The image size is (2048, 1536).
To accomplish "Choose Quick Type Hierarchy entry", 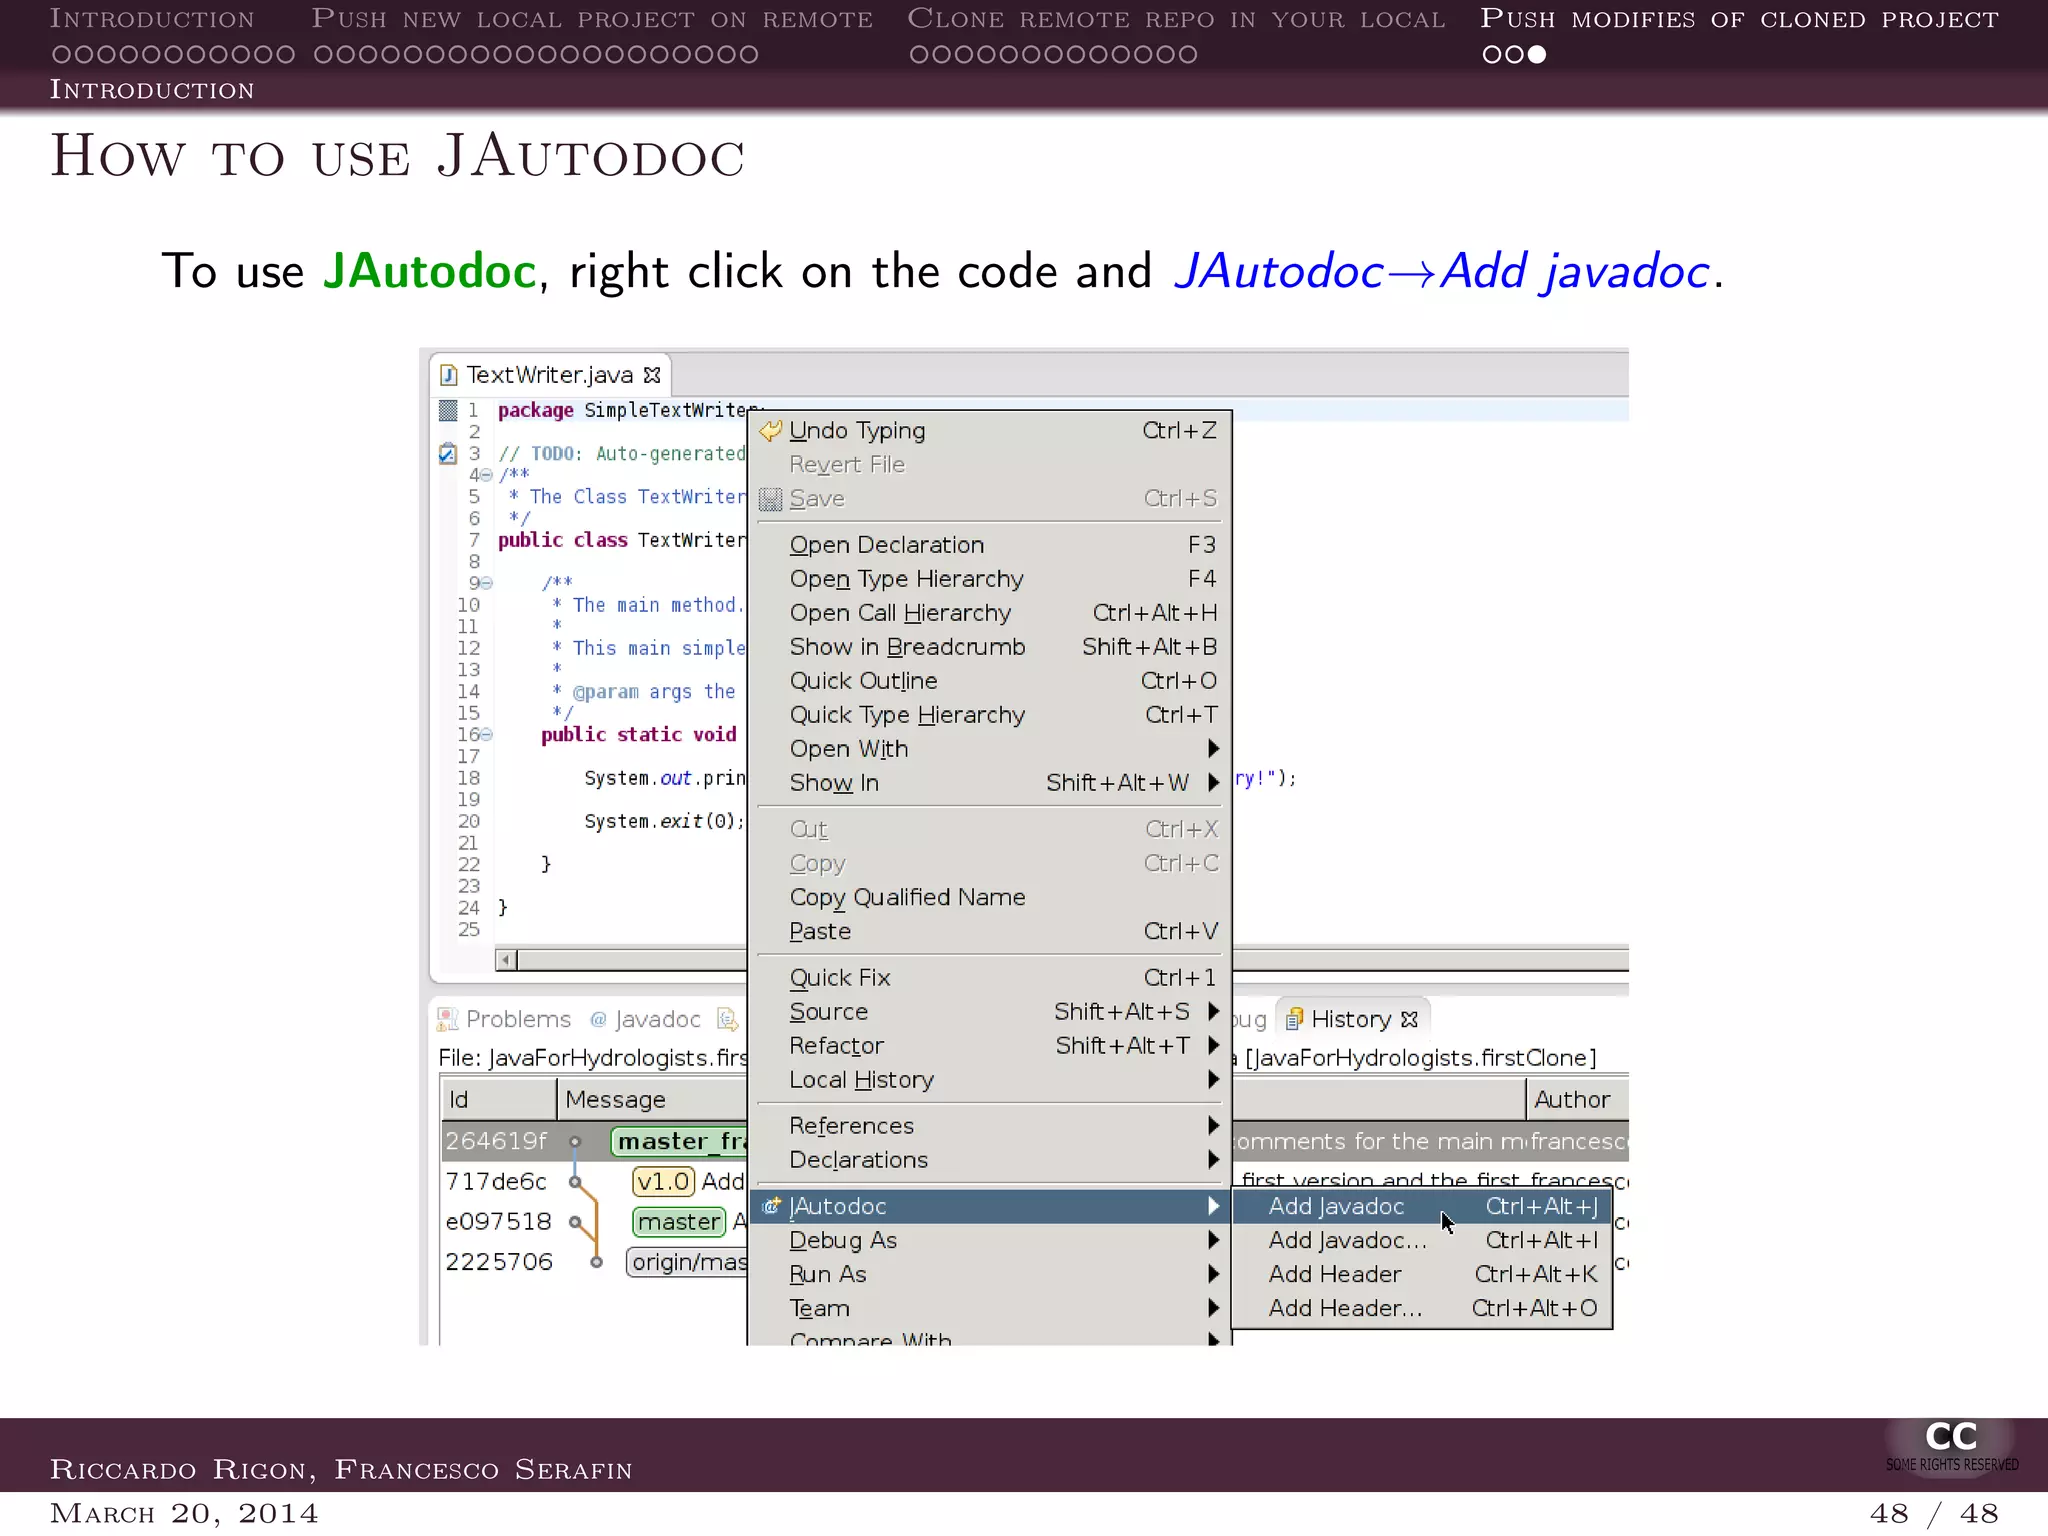I will (x=990, y=715).
